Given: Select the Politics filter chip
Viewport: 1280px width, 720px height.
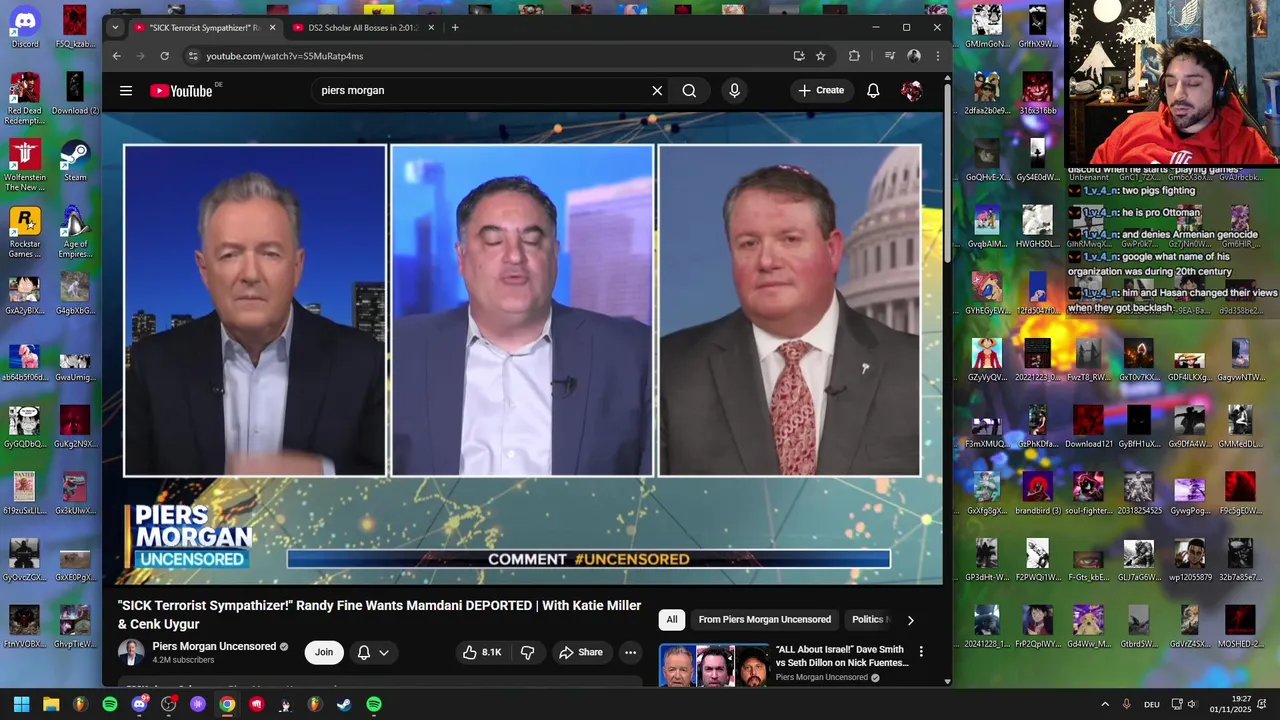Looking at the screenshot, I should [x=868, y=620].
